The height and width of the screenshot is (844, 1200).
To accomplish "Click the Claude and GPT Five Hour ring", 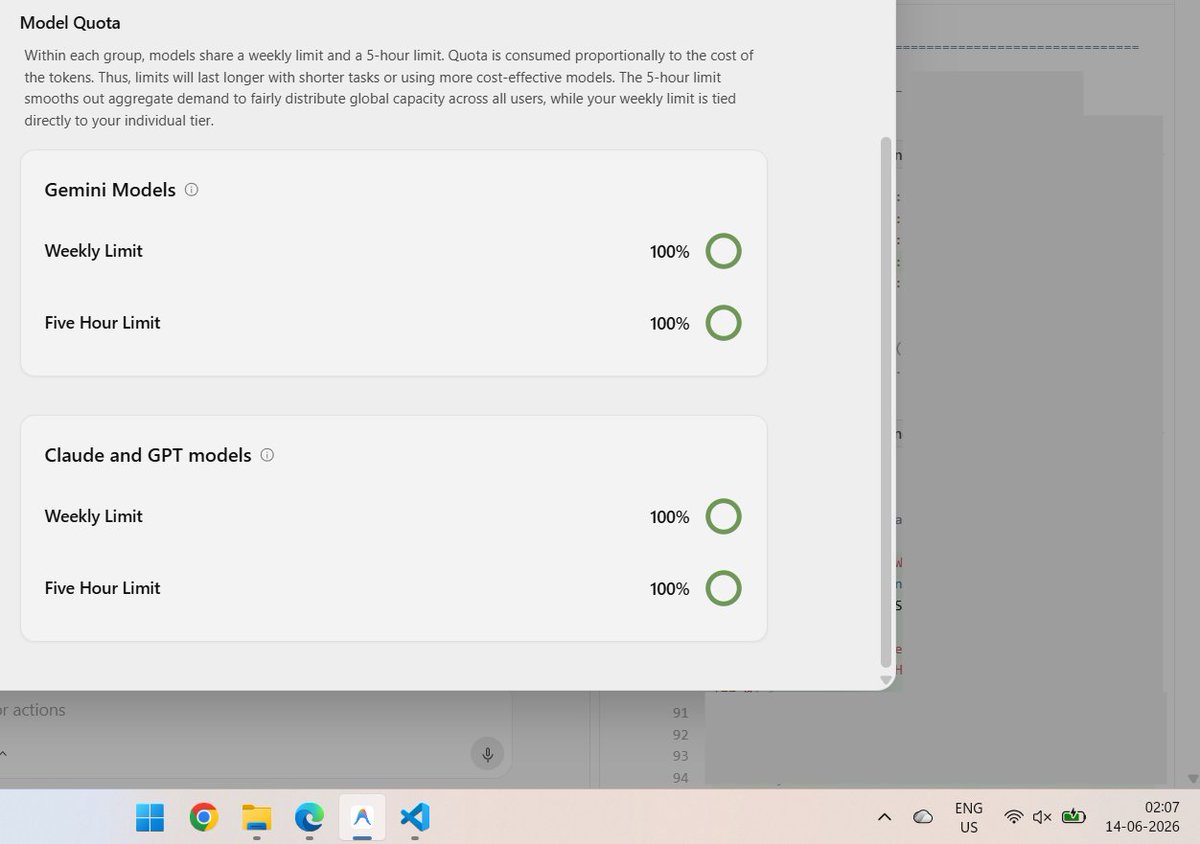I will (724, 588).
